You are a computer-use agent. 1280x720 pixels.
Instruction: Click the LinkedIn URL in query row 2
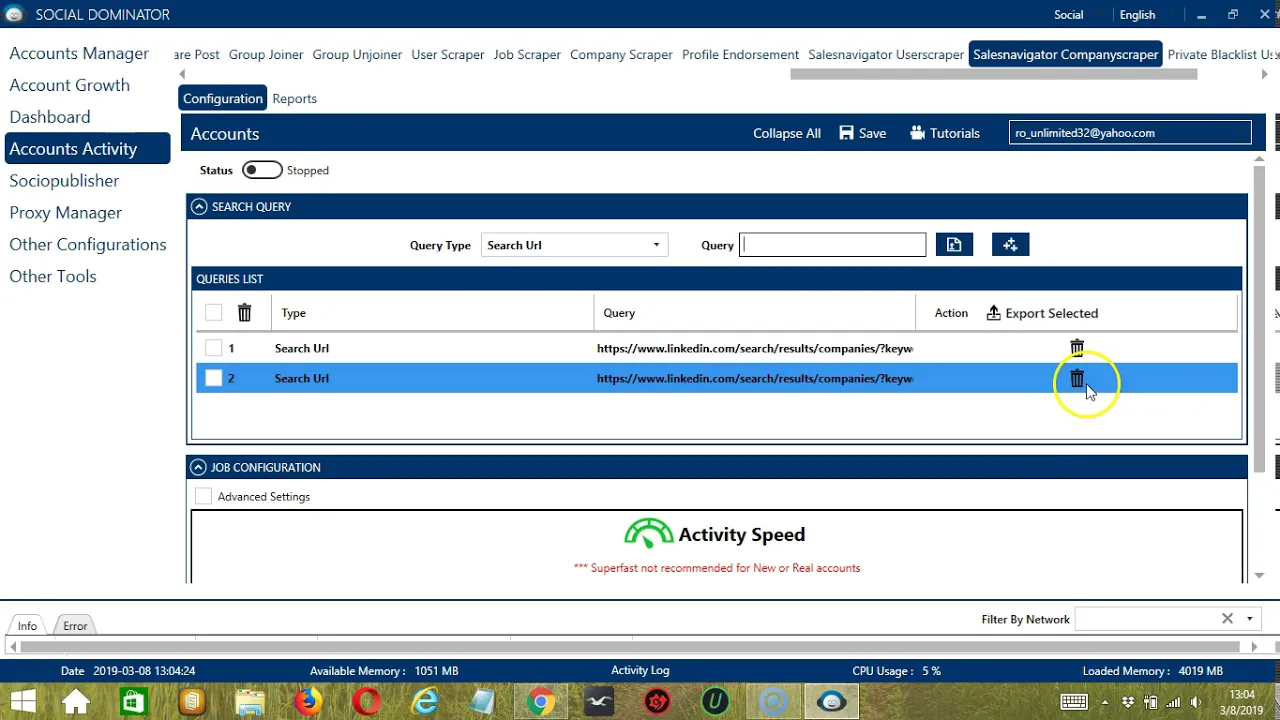755,378
